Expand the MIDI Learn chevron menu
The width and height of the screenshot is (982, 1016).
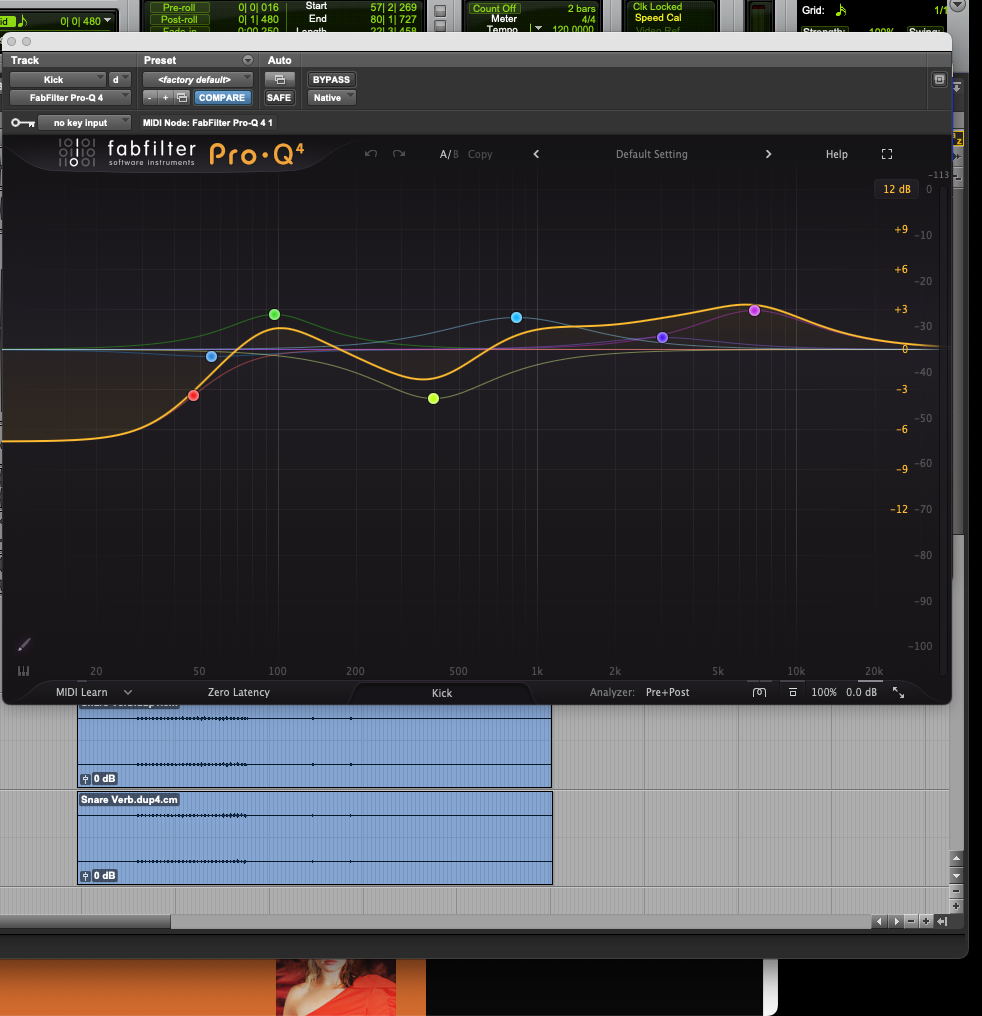[128, 692]
